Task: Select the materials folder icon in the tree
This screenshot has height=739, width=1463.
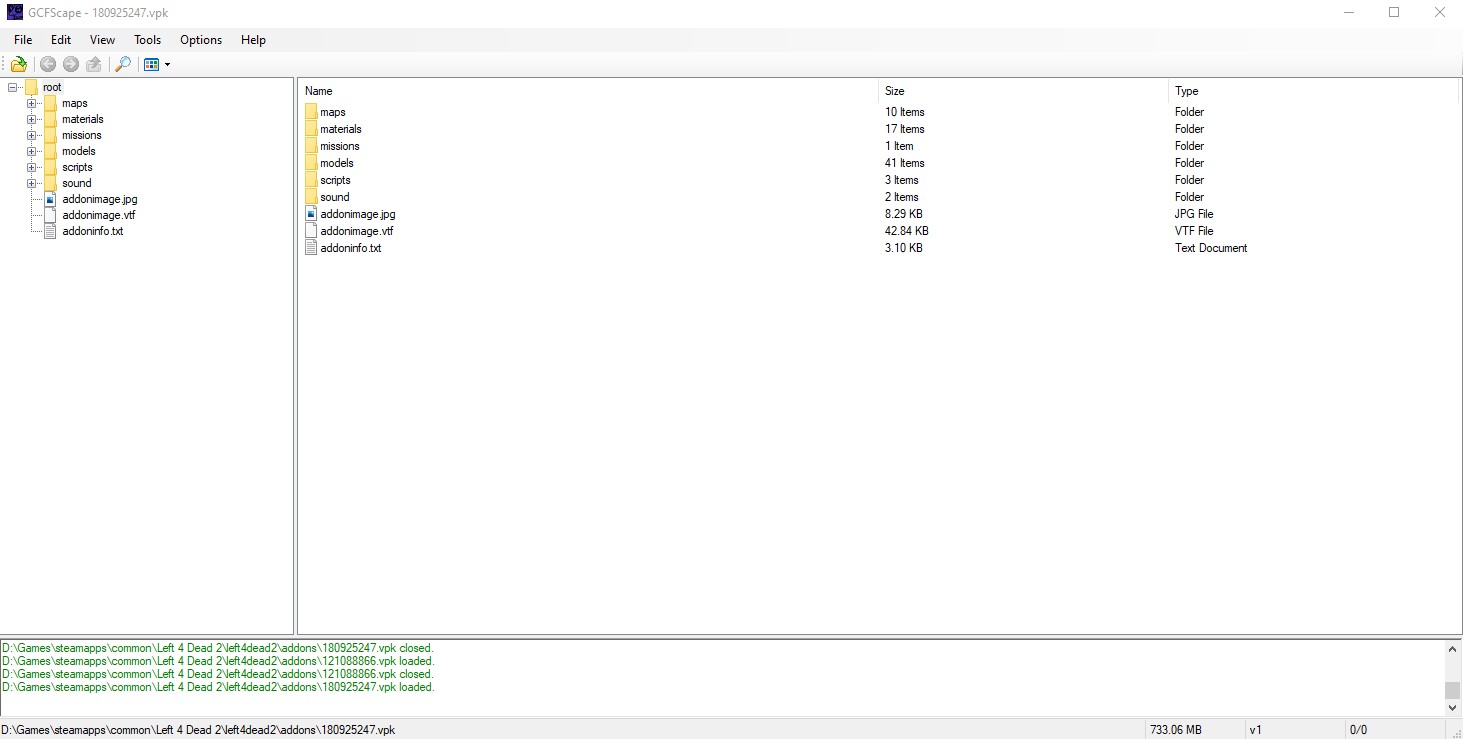Action: pyautogui.click(x=50, y=119)
